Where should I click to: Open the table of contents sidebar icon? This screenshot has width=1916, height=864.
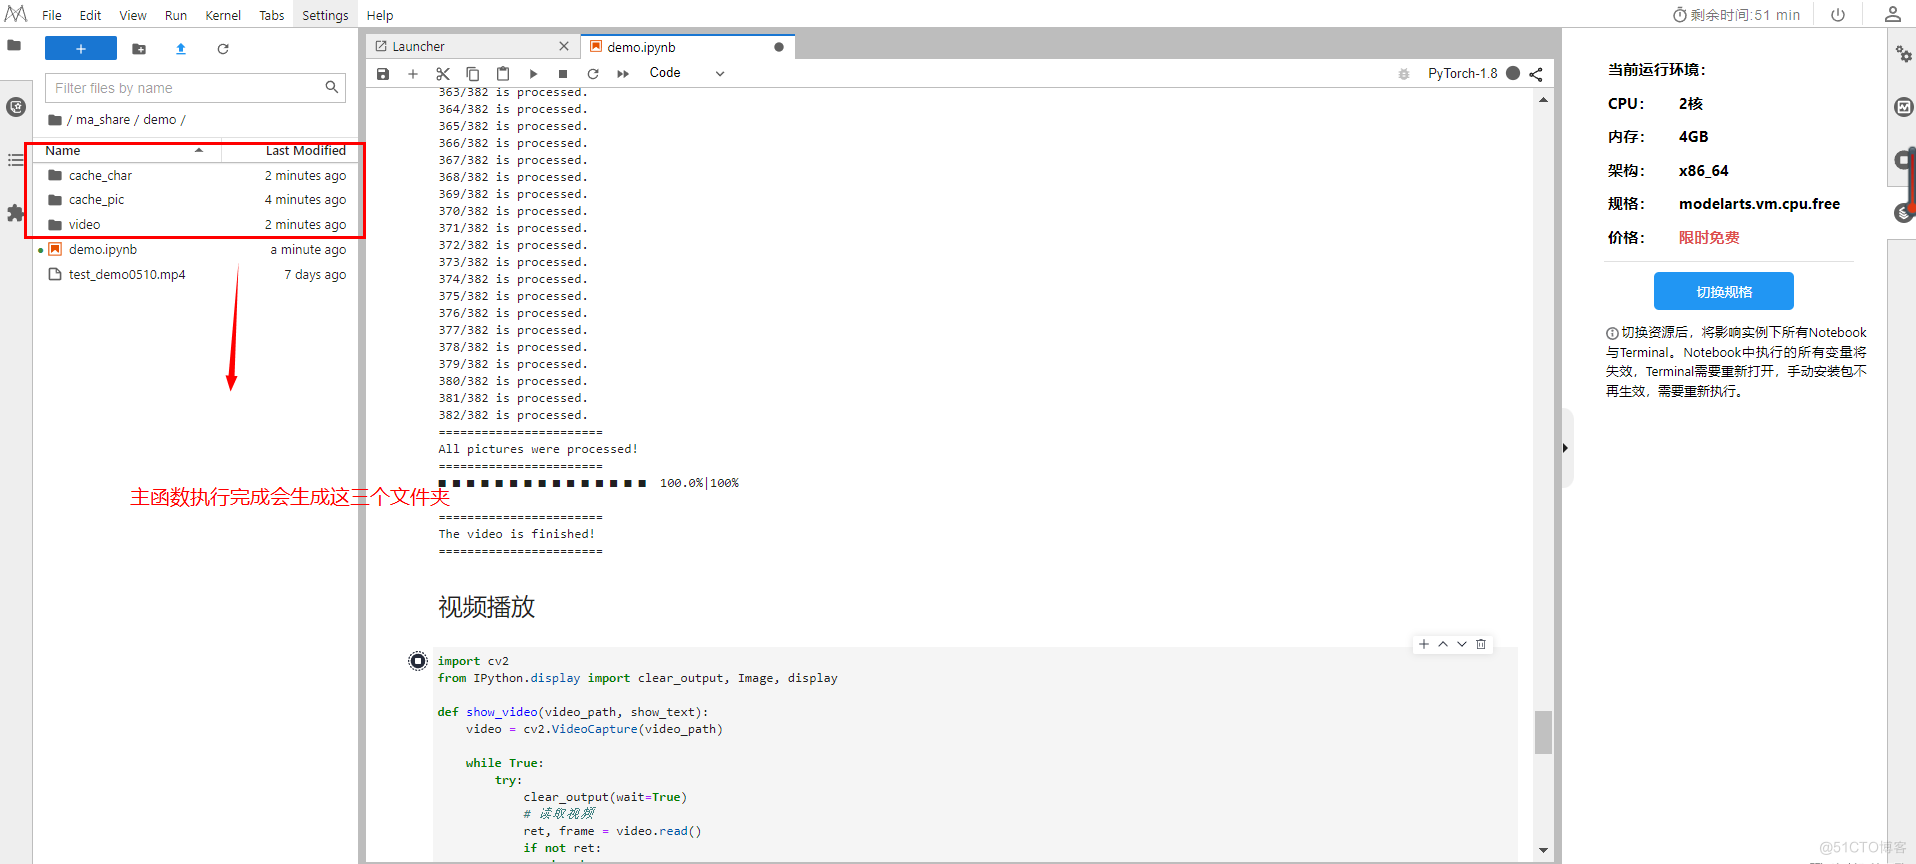(x=15, y=160)
